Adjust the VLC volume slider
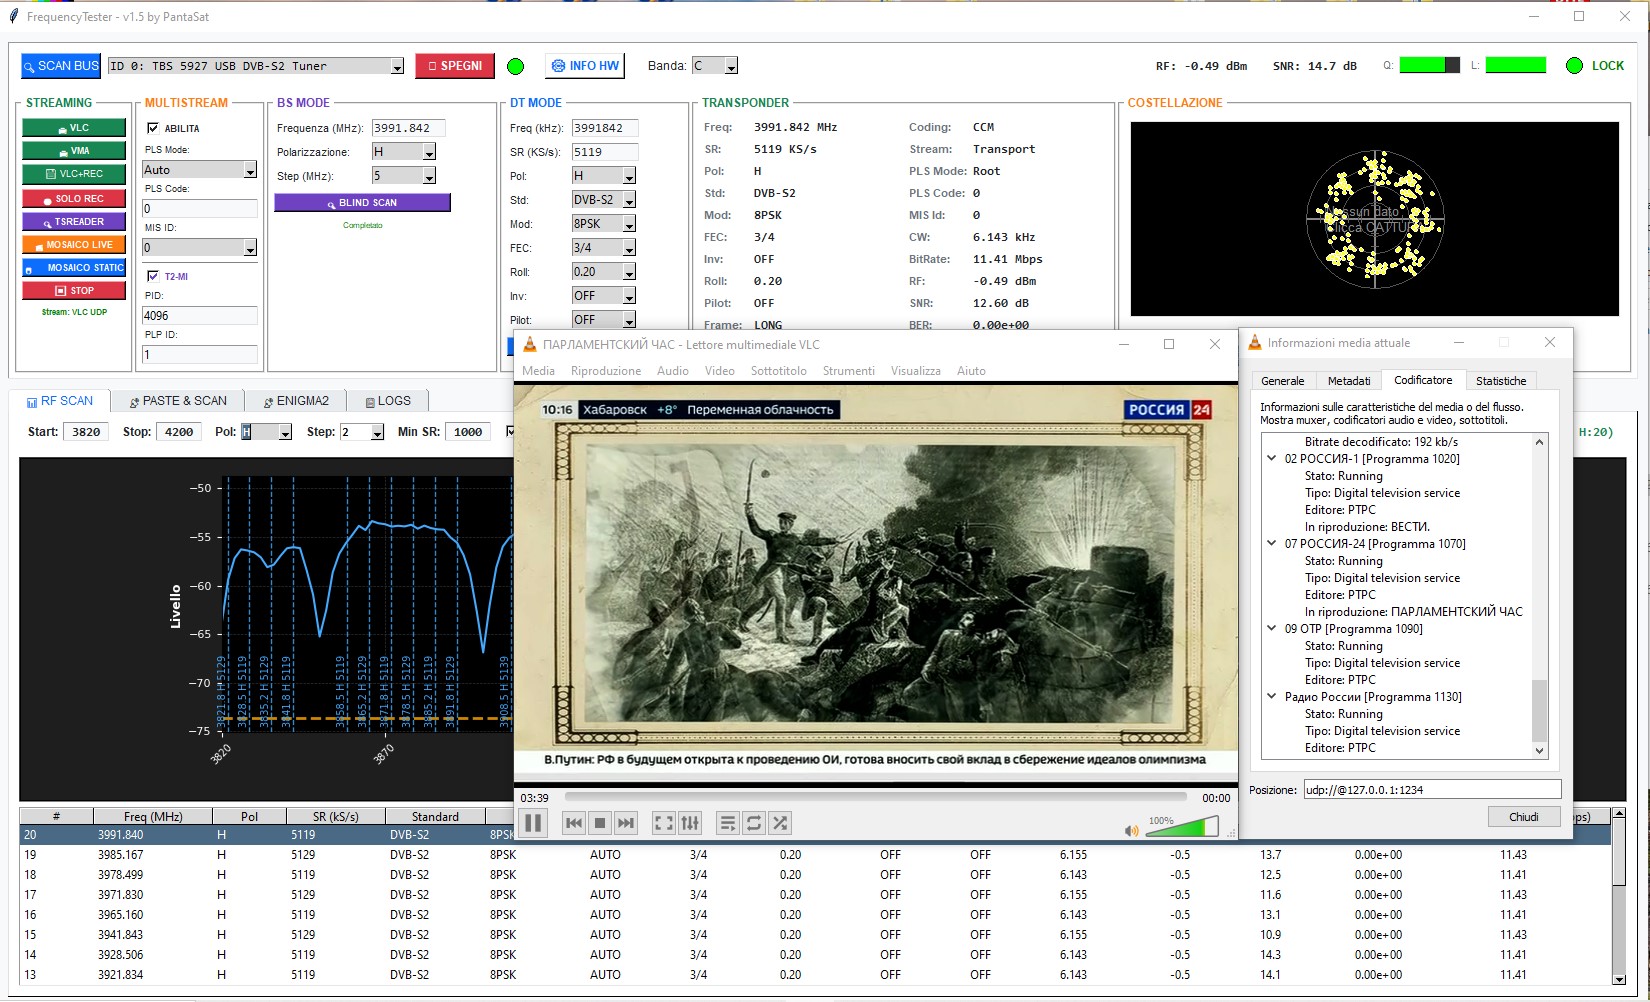This screenshot has width=1650, height=1002. [1182, 826]
